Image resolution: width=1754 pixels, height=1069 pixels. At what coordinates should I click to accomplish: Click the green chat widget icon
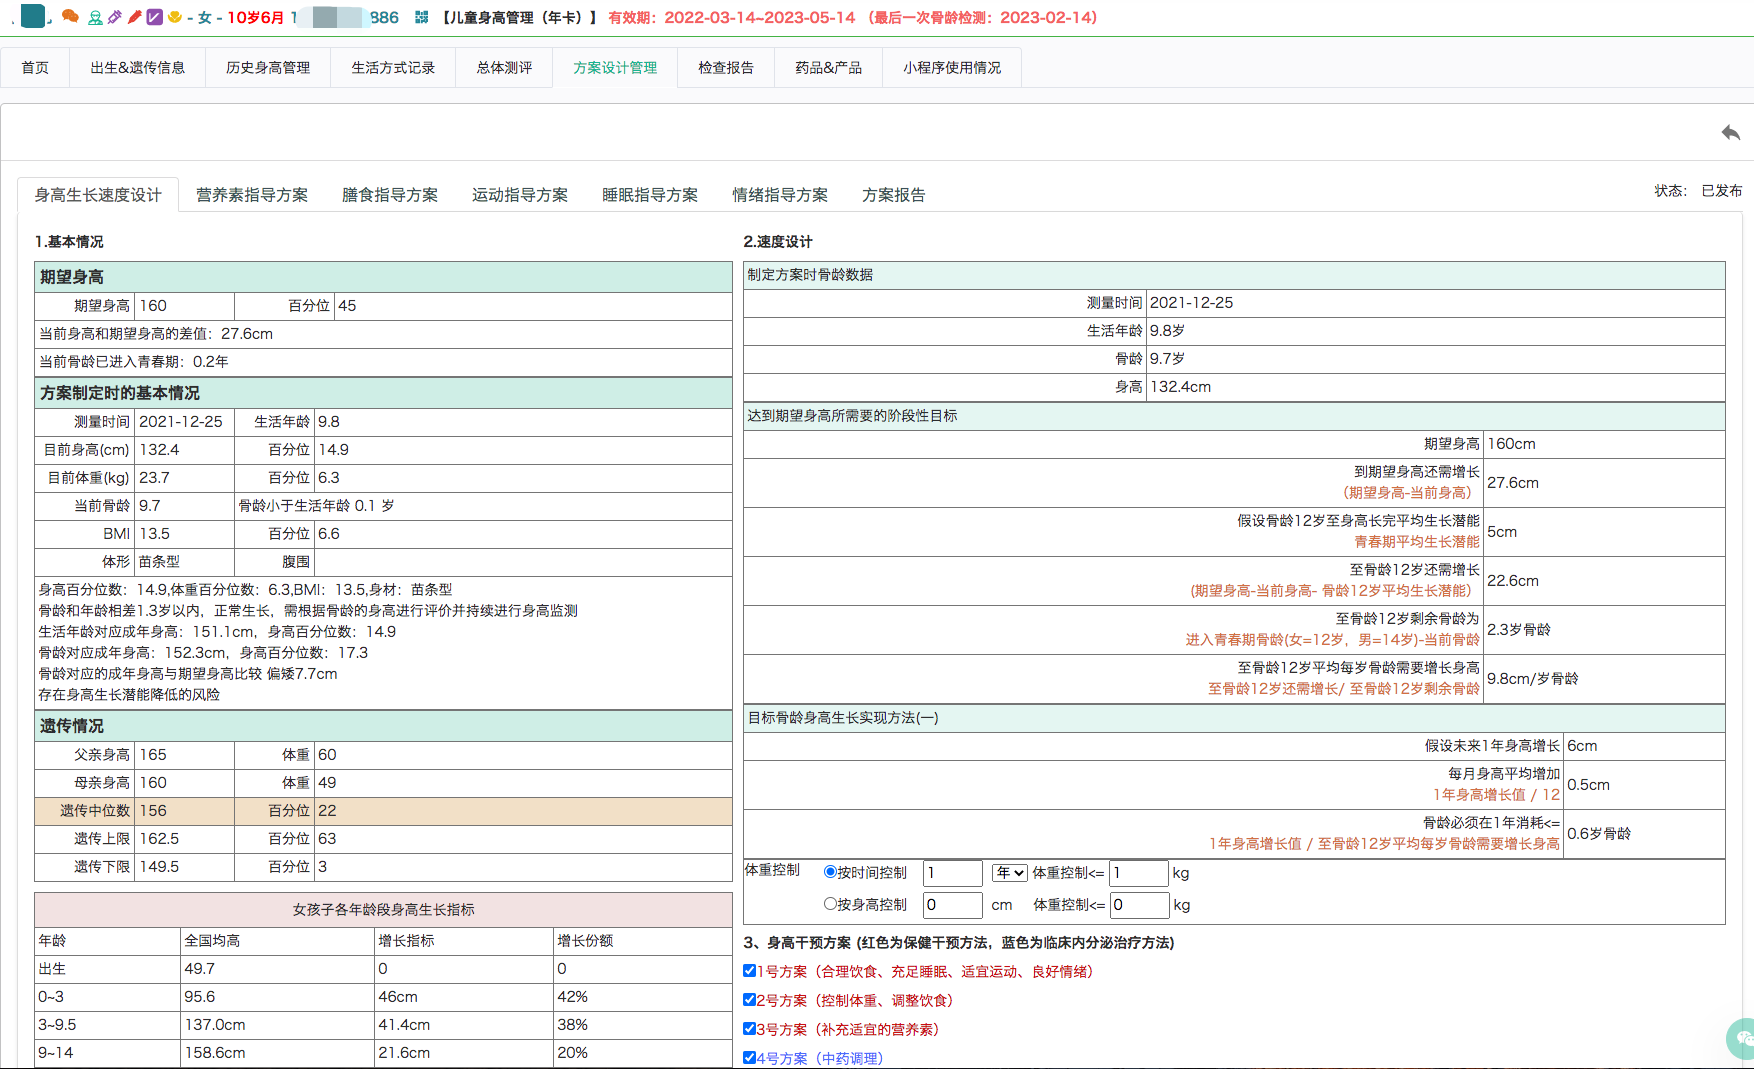click(1743, 1040)
